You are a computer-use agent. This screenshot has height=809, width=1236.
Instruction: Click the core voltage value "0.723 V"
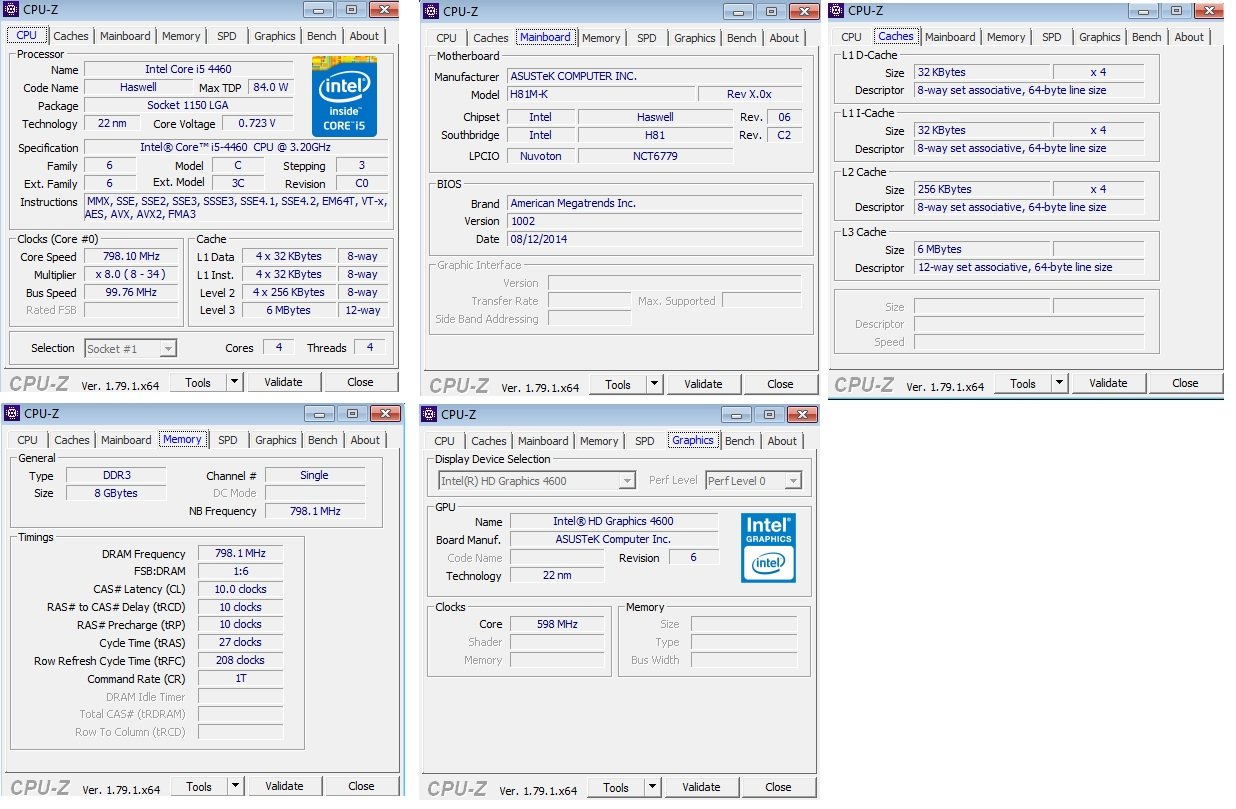click(257, 124)
